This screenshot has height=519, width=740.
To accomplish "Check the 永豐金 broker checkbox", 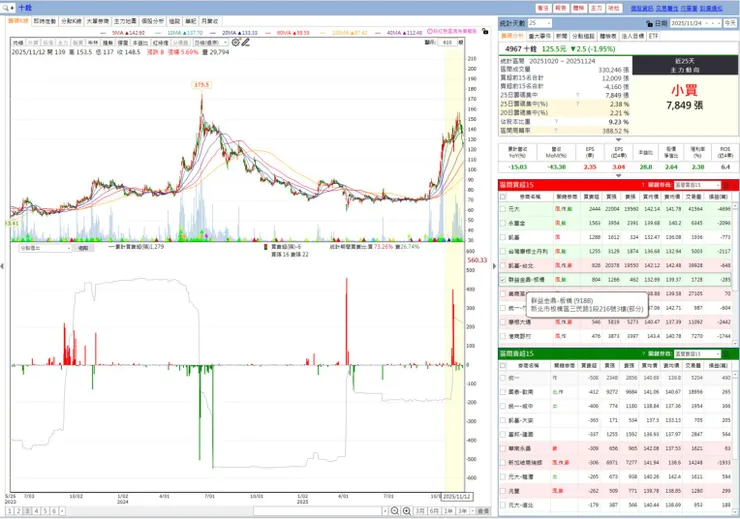I will tap(503, 223).
